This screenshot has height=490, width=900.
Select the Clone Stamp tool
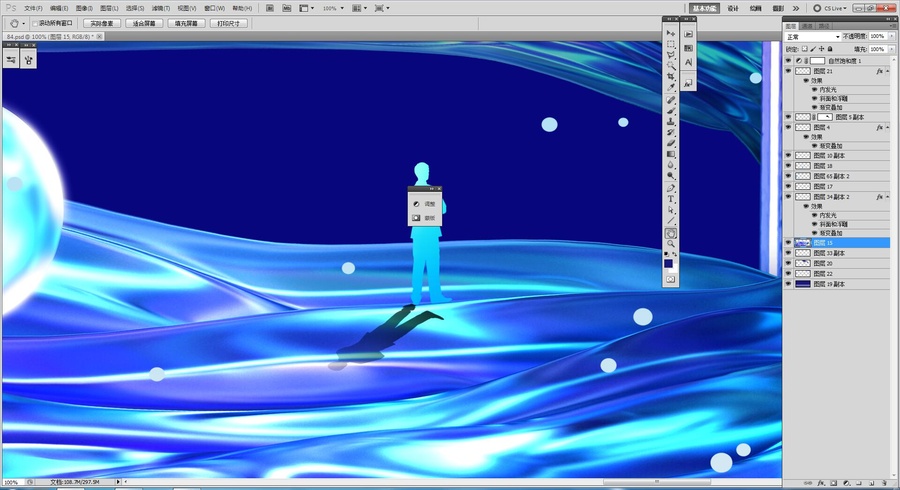pos(670,122)
